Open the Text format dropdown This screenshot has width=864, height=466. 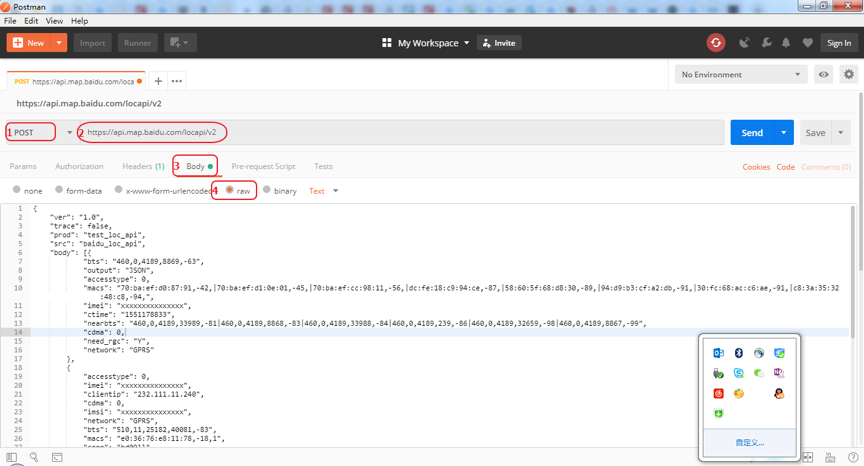pyautogui.click(x=323, y=191)
